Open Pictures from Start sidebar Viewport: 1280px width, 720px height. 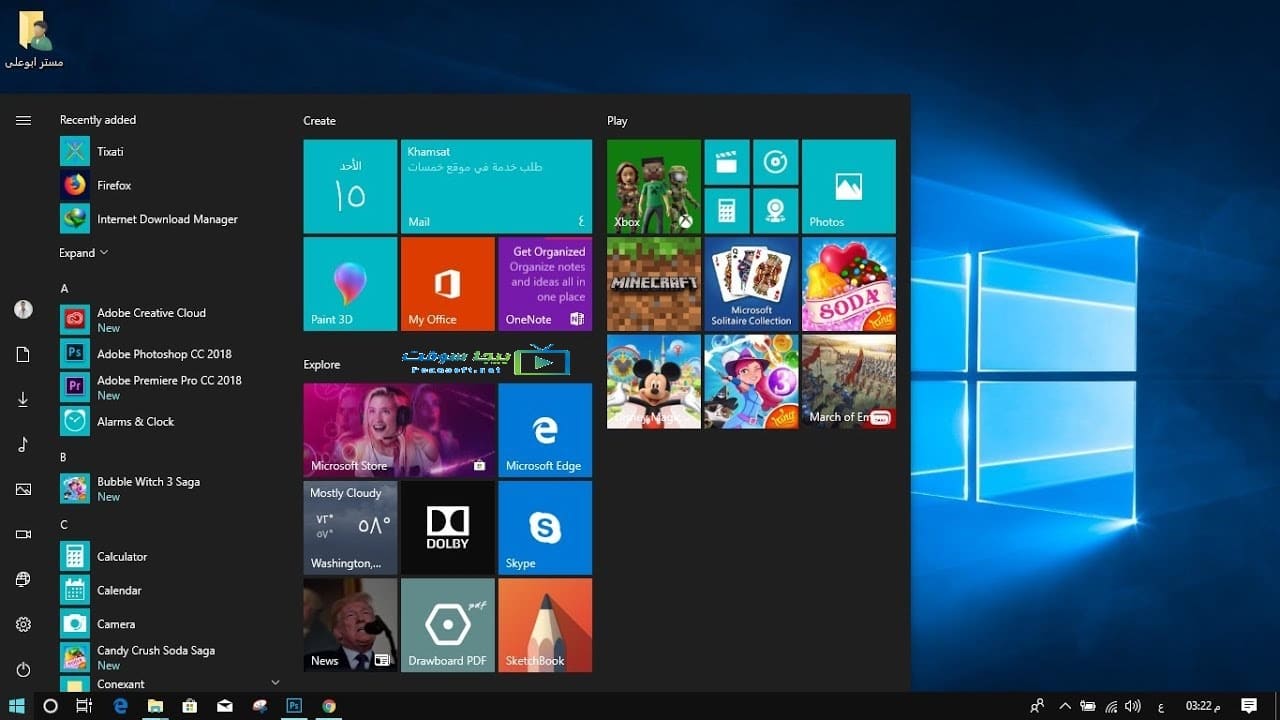tap(23, 489)
